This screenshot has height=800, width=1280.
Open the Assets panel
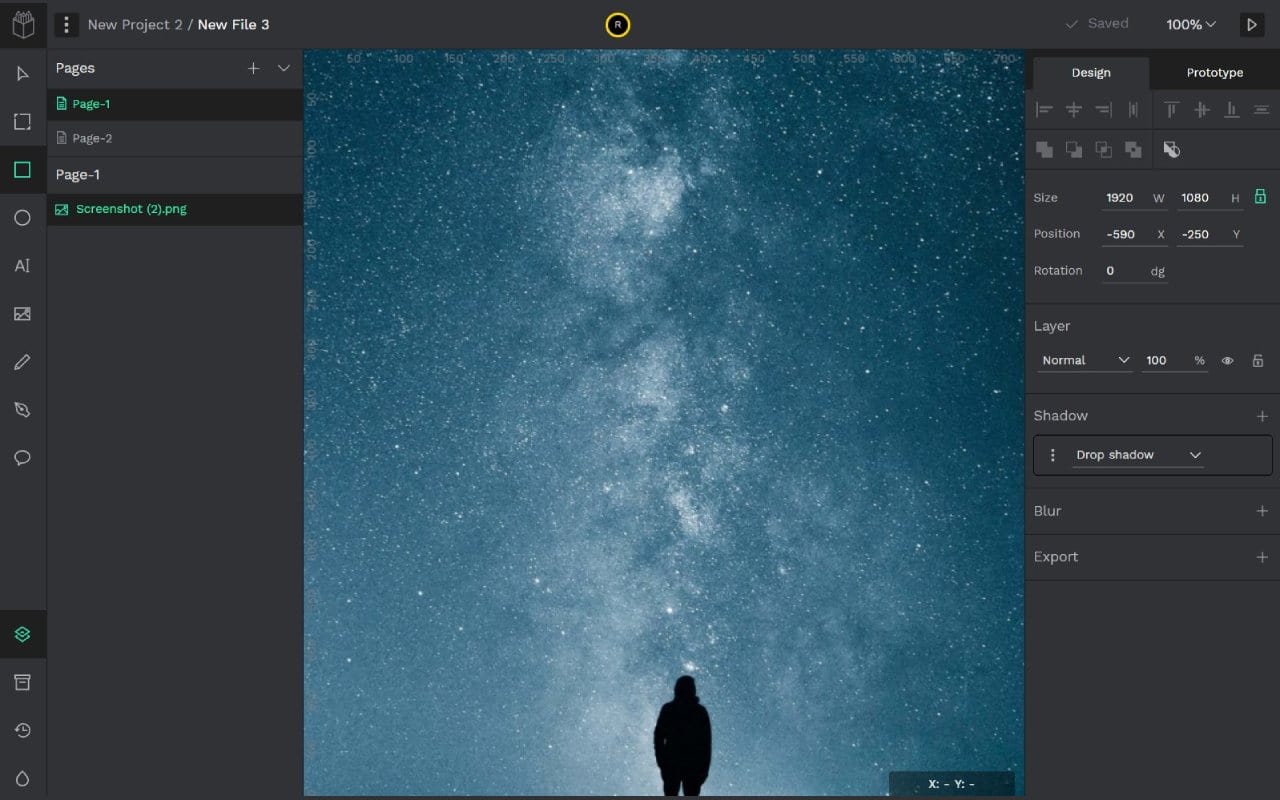click(x=22, y=681)
